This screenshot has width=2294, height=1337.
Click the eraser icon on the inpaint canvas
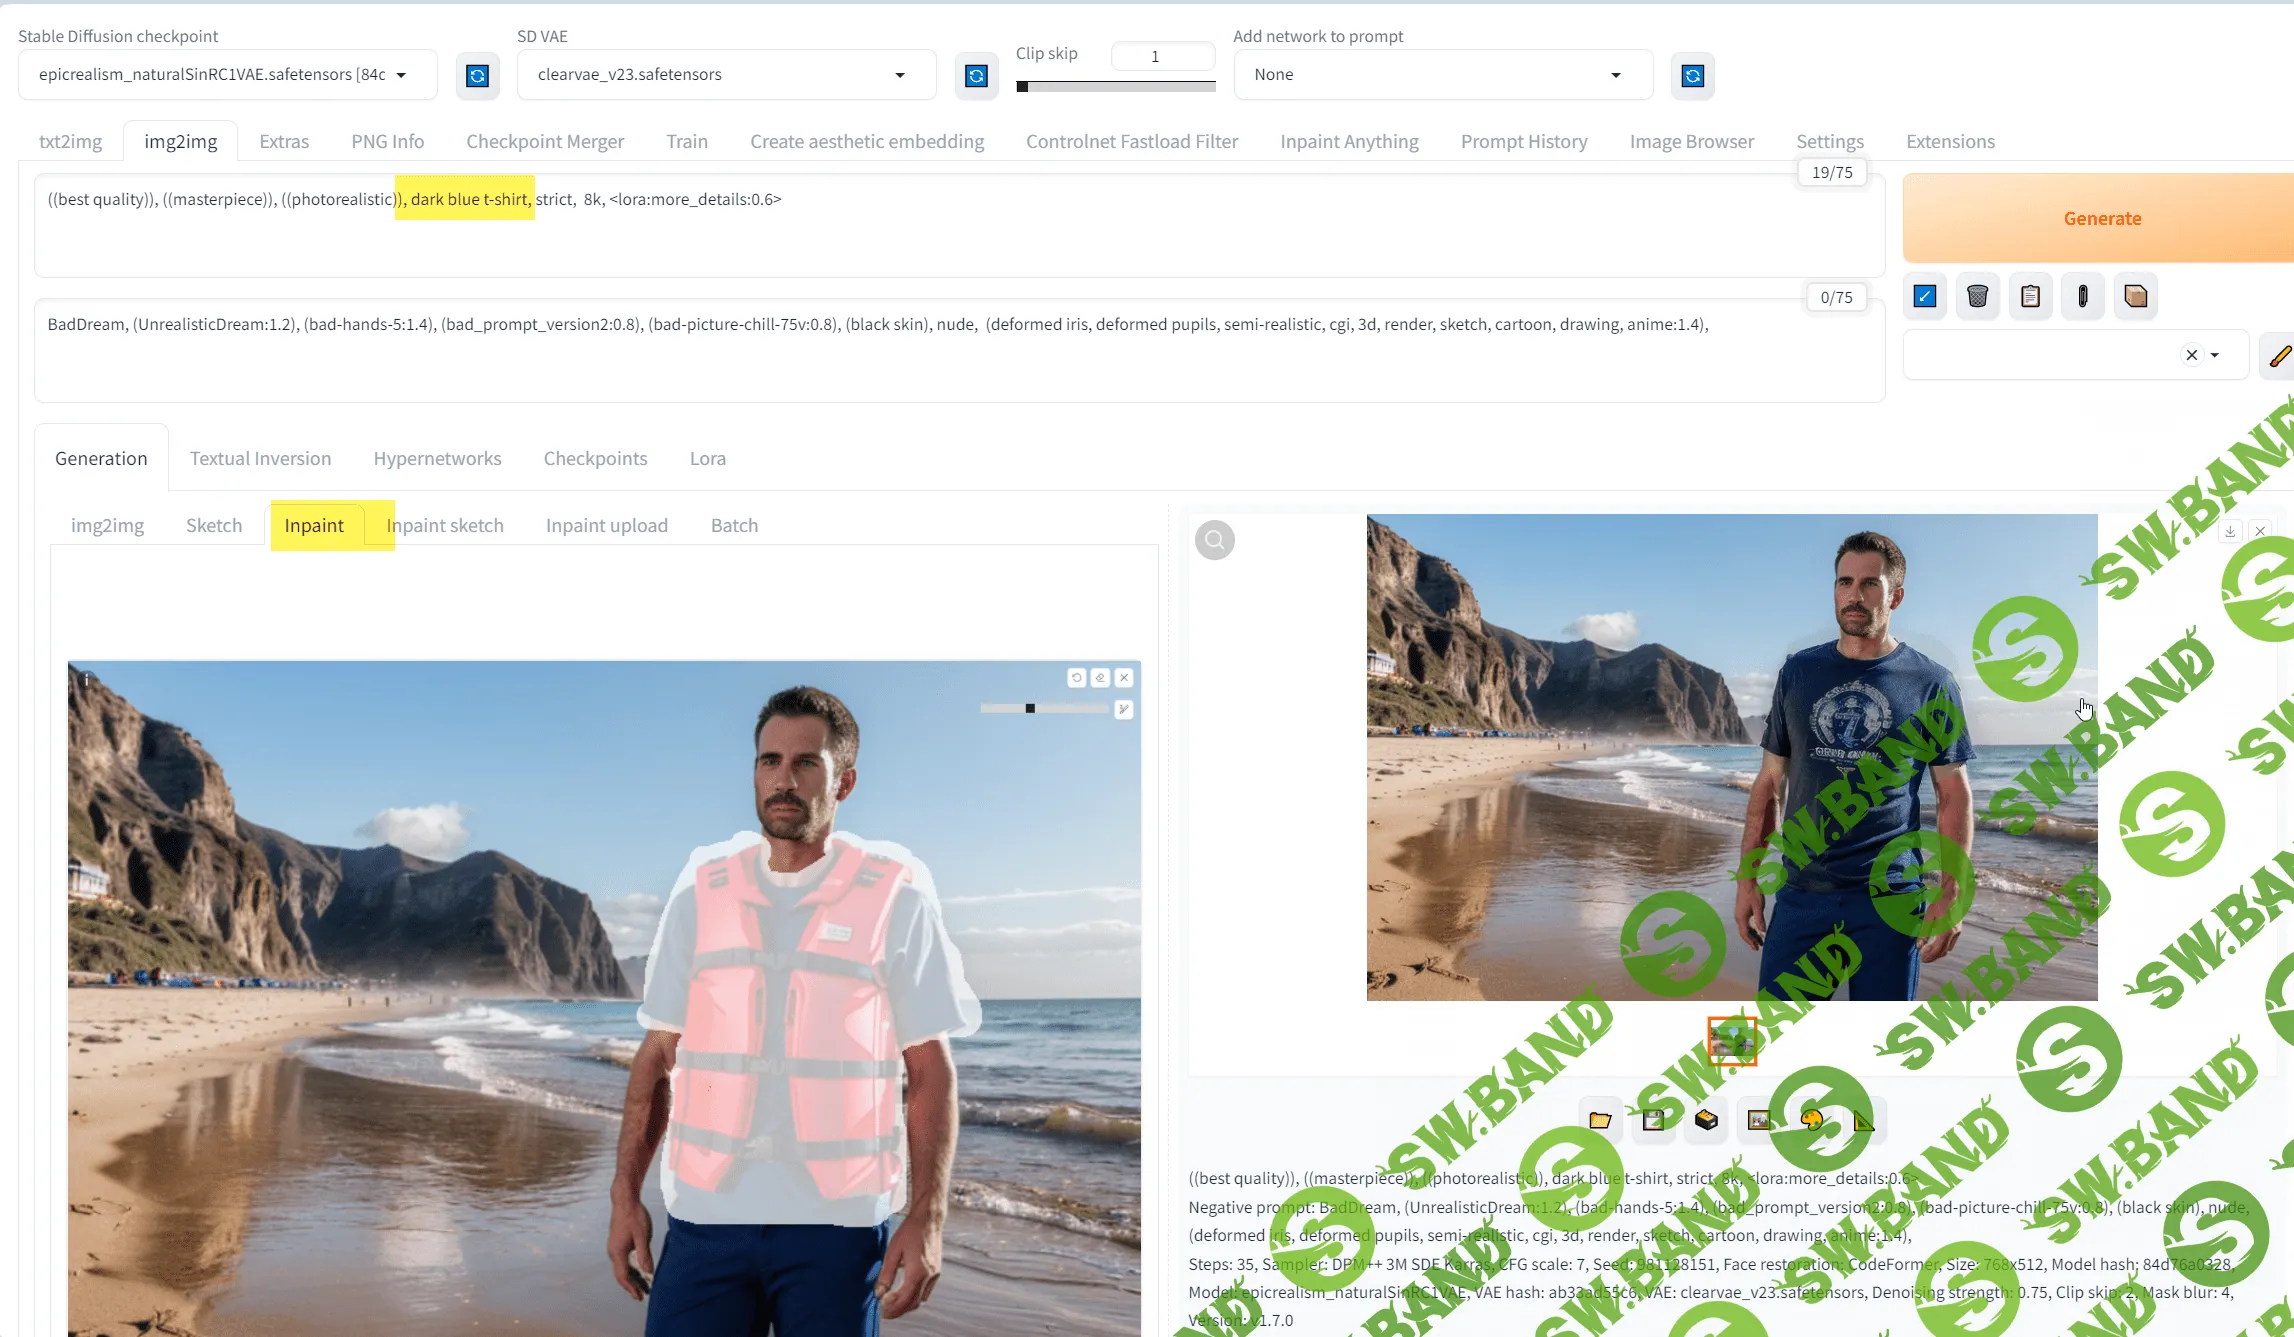pyautogui.click(x=1100, y=678)
